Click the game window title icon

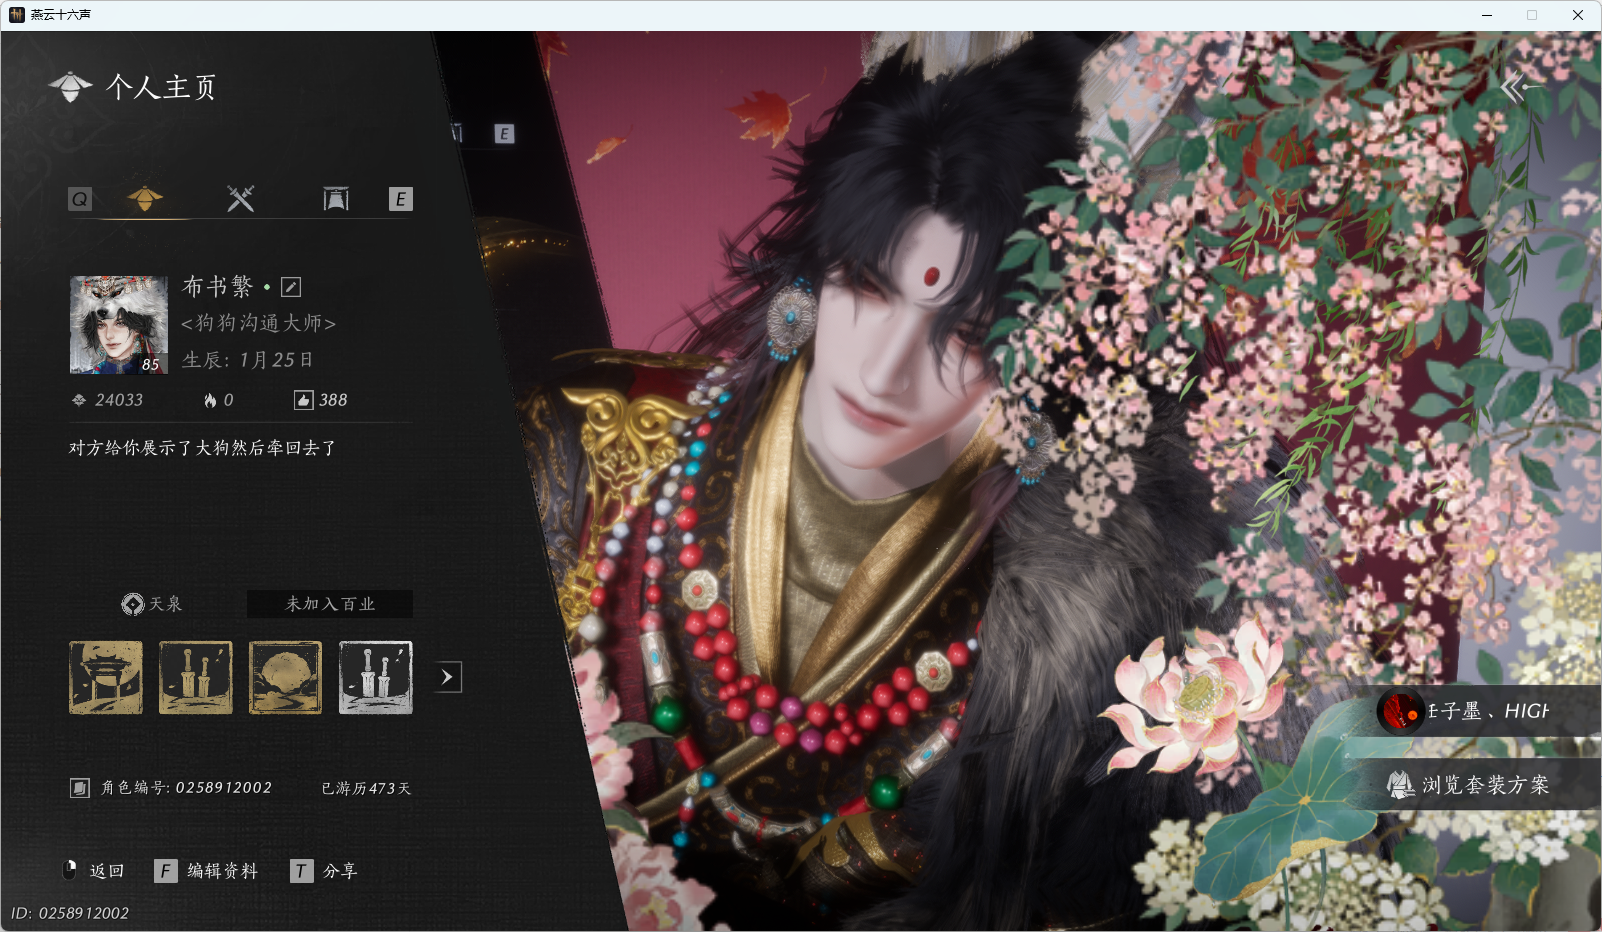pyautogui.click(x=16, y=15)
